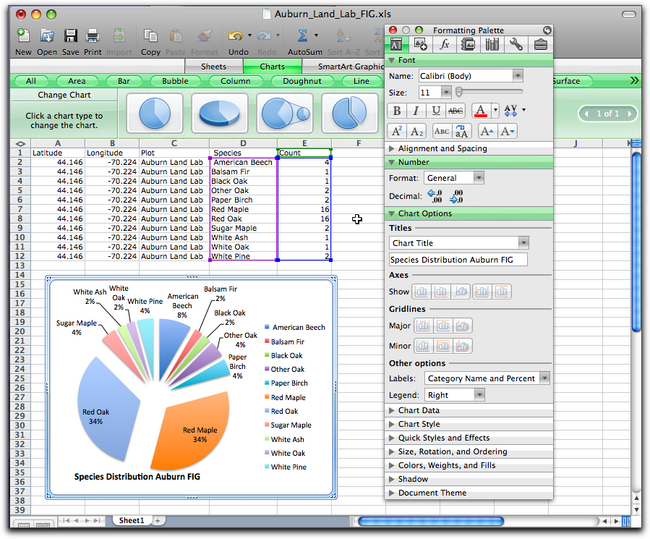Click the AutoSum sigma icon
This screenshot has width=650, height=539.
(304, 37)
